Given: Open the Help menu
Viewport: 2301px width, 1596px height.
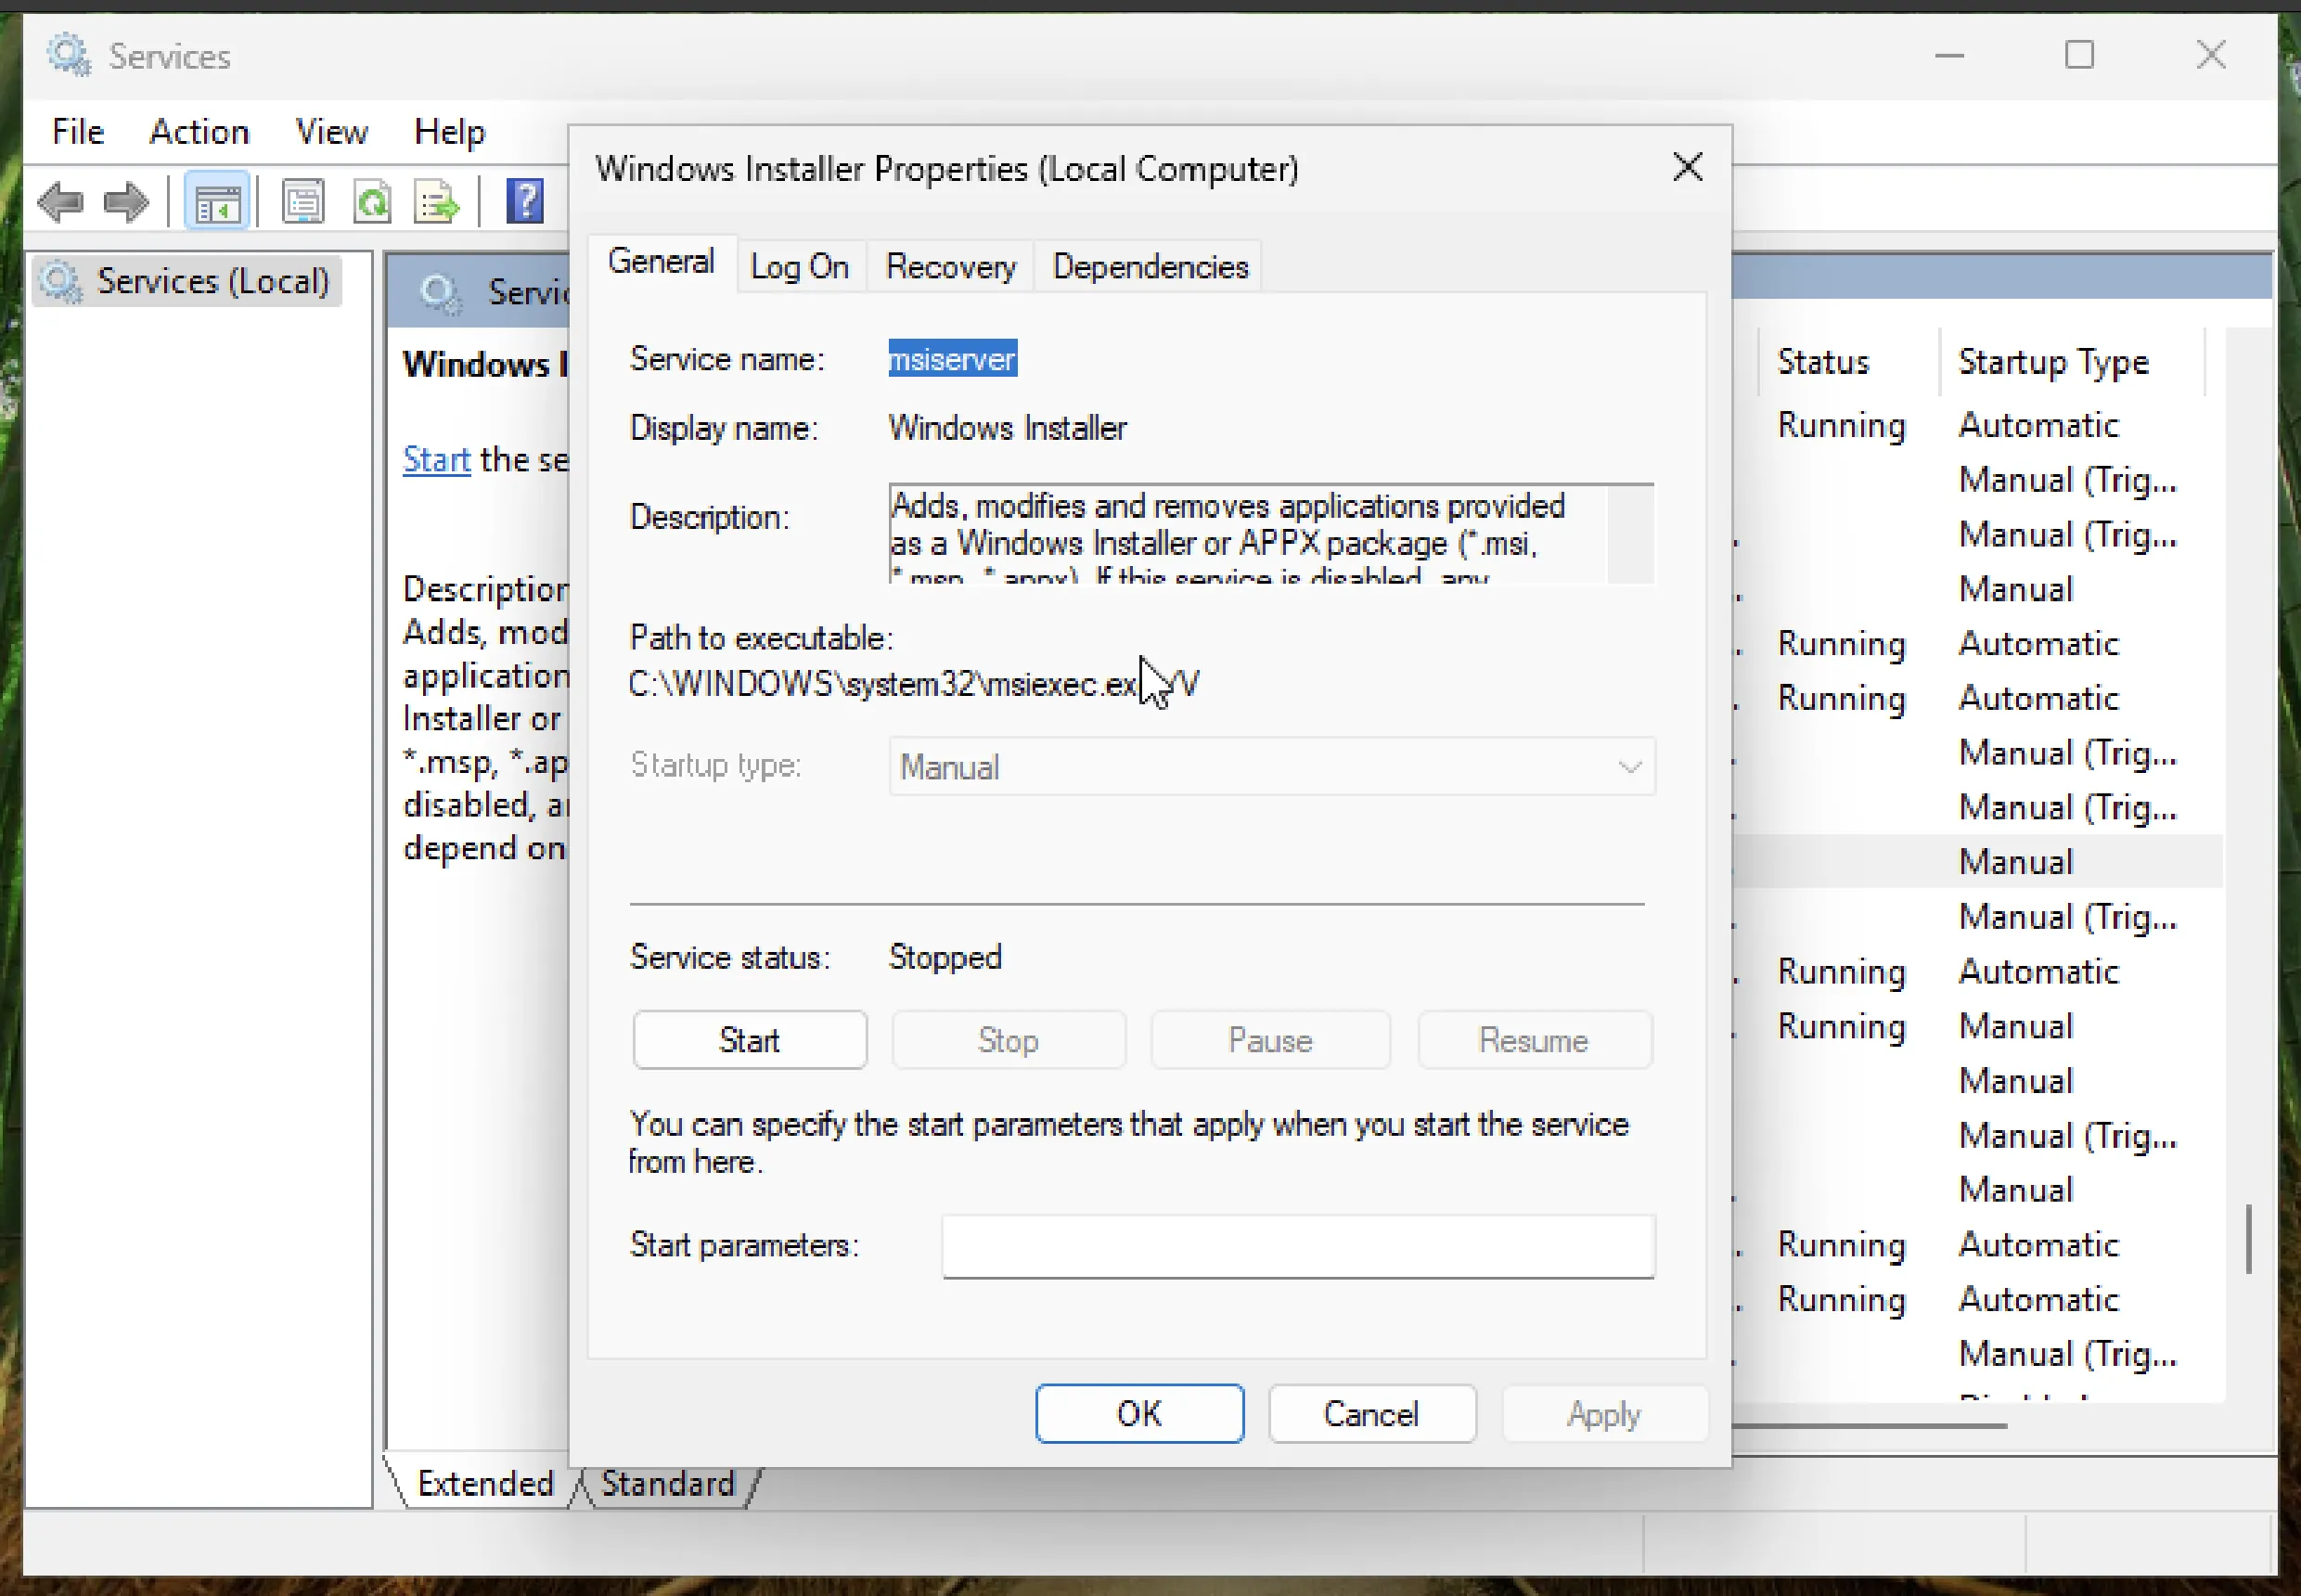Looking at the screenshot, I should click(450, 131).
